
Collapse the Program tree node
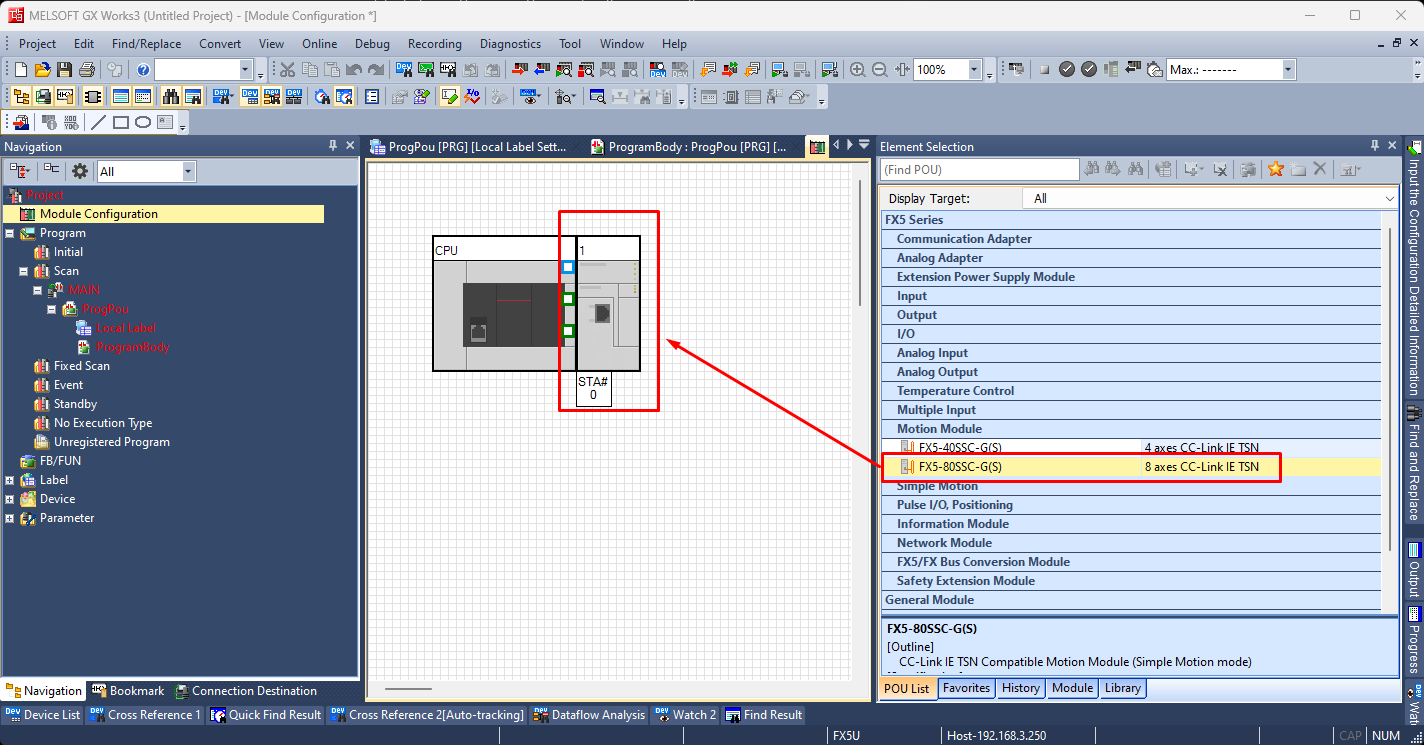pos(10,233)
